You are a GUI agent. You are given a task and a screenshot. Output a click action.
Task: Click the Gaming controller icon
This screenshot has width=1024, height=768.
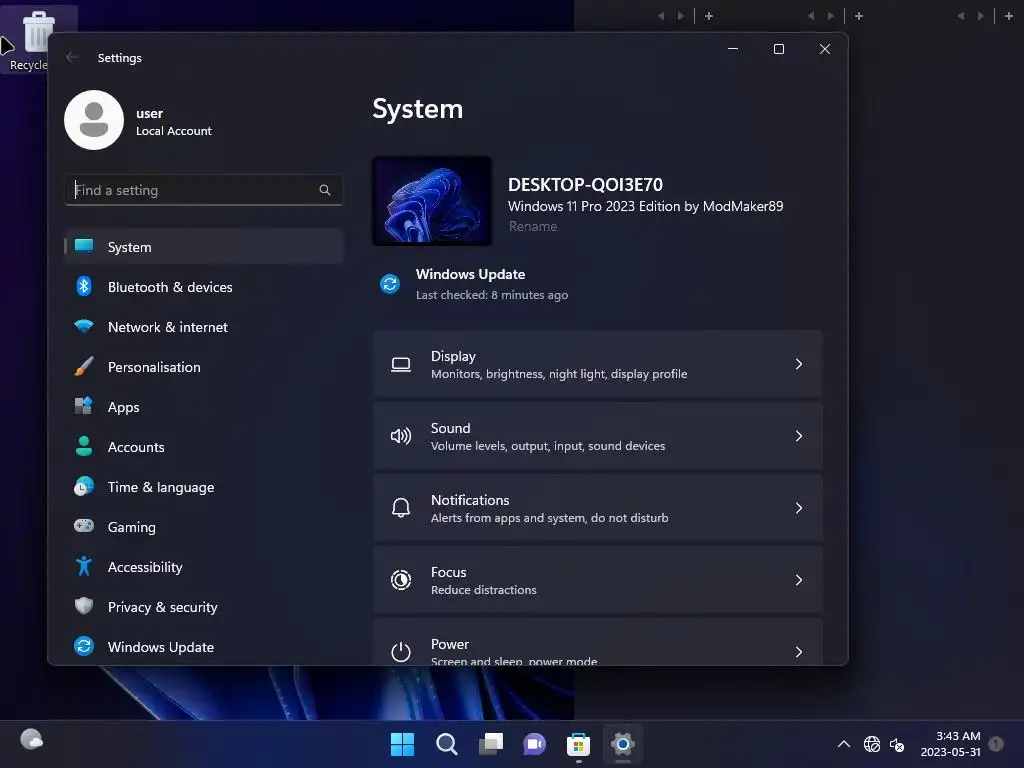click(x=84, y=526)
